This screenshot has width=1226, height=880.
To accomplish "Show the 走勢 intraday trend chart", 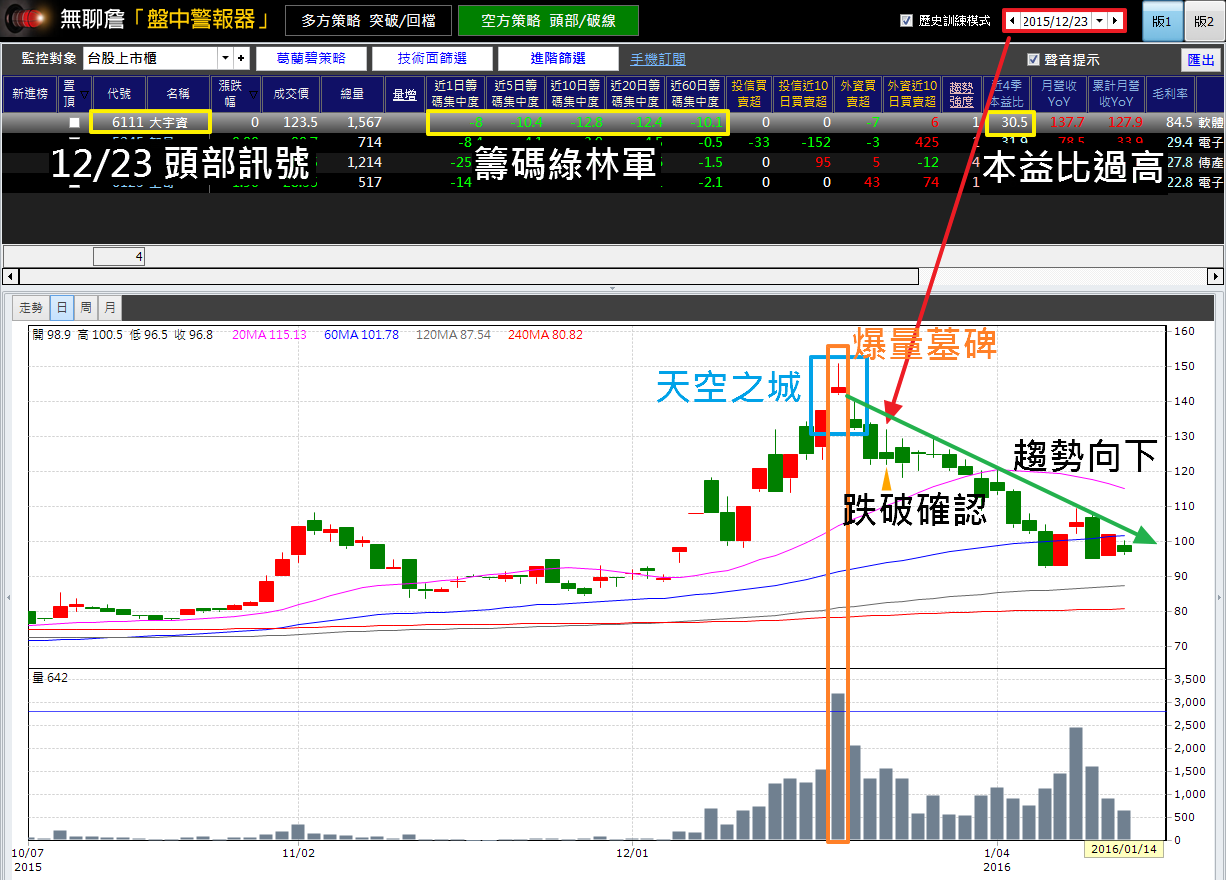I will (x=31, y=307).
